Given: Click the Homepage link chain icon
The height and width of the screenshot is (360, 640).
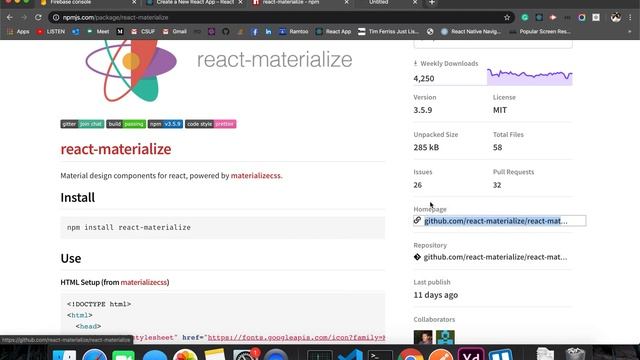Looking at the screenshot, I should tap(417, 220).
